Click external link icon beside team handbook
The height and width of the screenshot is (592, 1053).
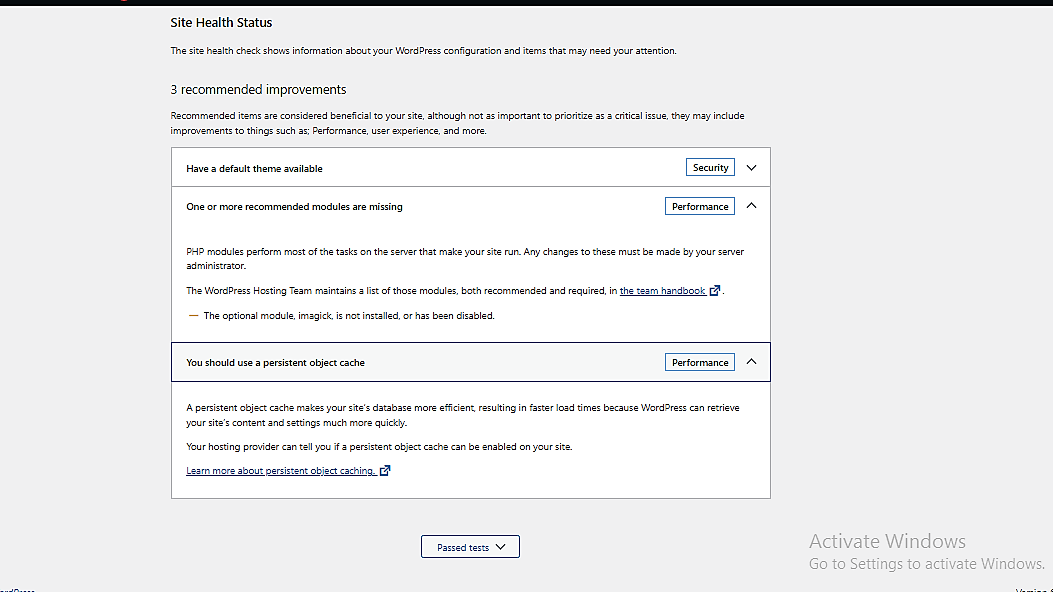coord(714,291)
